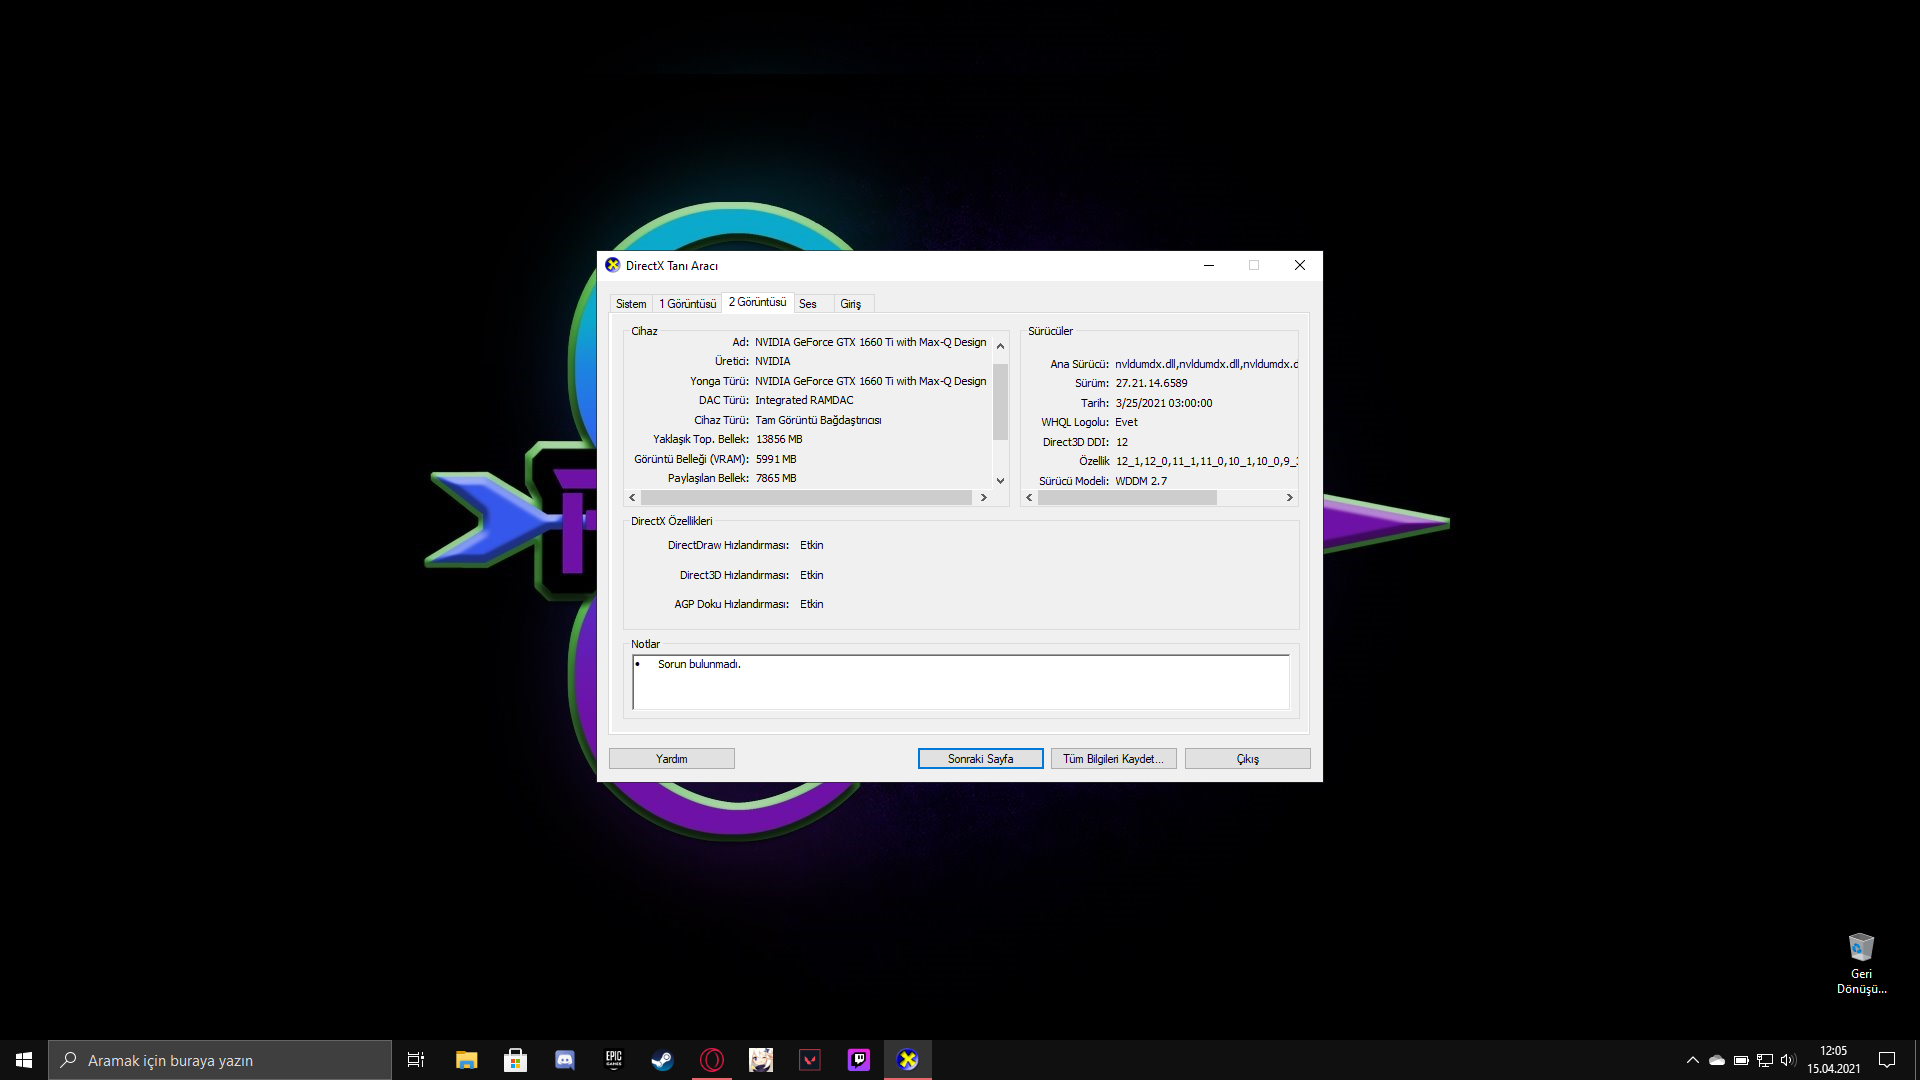The height and width of the screenshot is (1080, 1920).
Task: Launch Steam from the taskbar
Action: [x=662, y=1060]
